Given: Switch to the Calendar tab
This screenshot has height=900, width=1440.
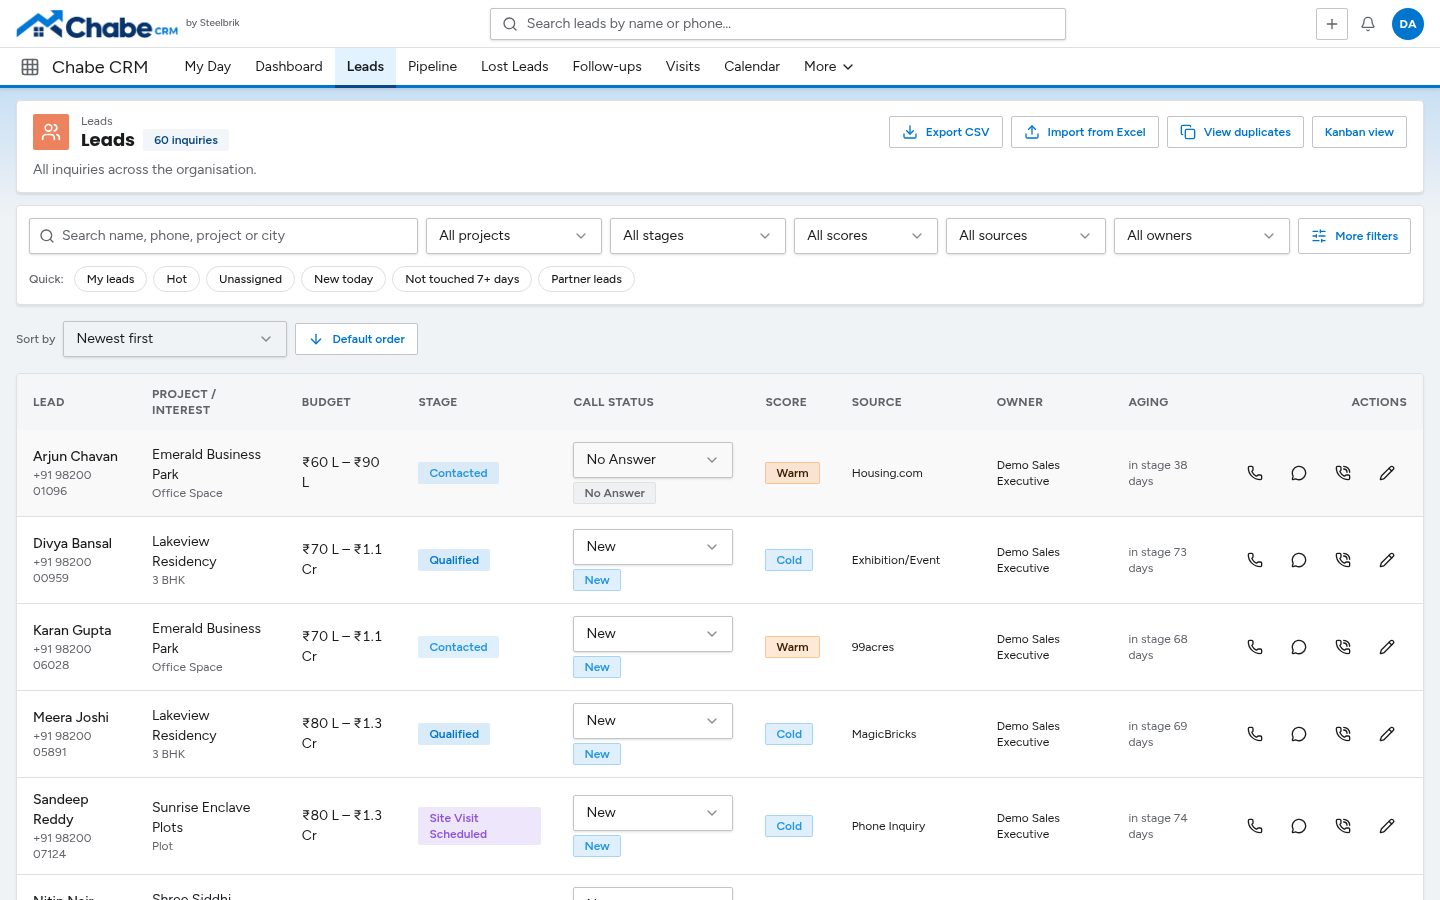Looking at the screenshot, I should (x=752, y=67).
